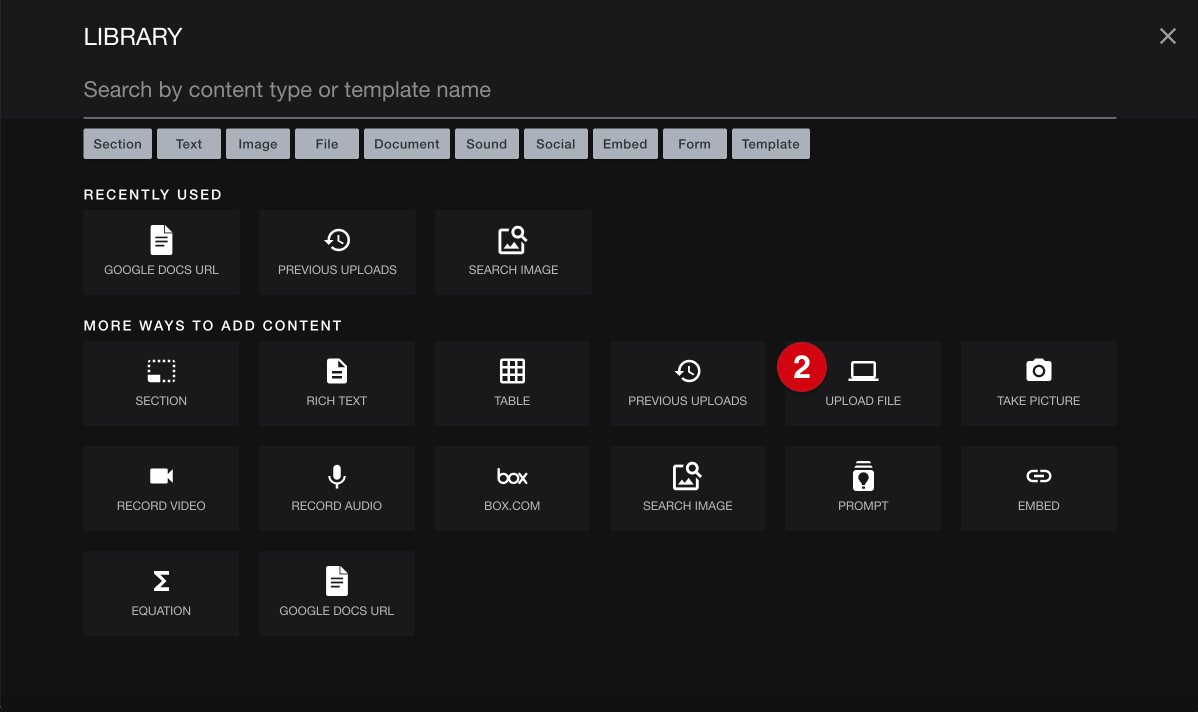Filter library by Document

[x=406, y=144]
